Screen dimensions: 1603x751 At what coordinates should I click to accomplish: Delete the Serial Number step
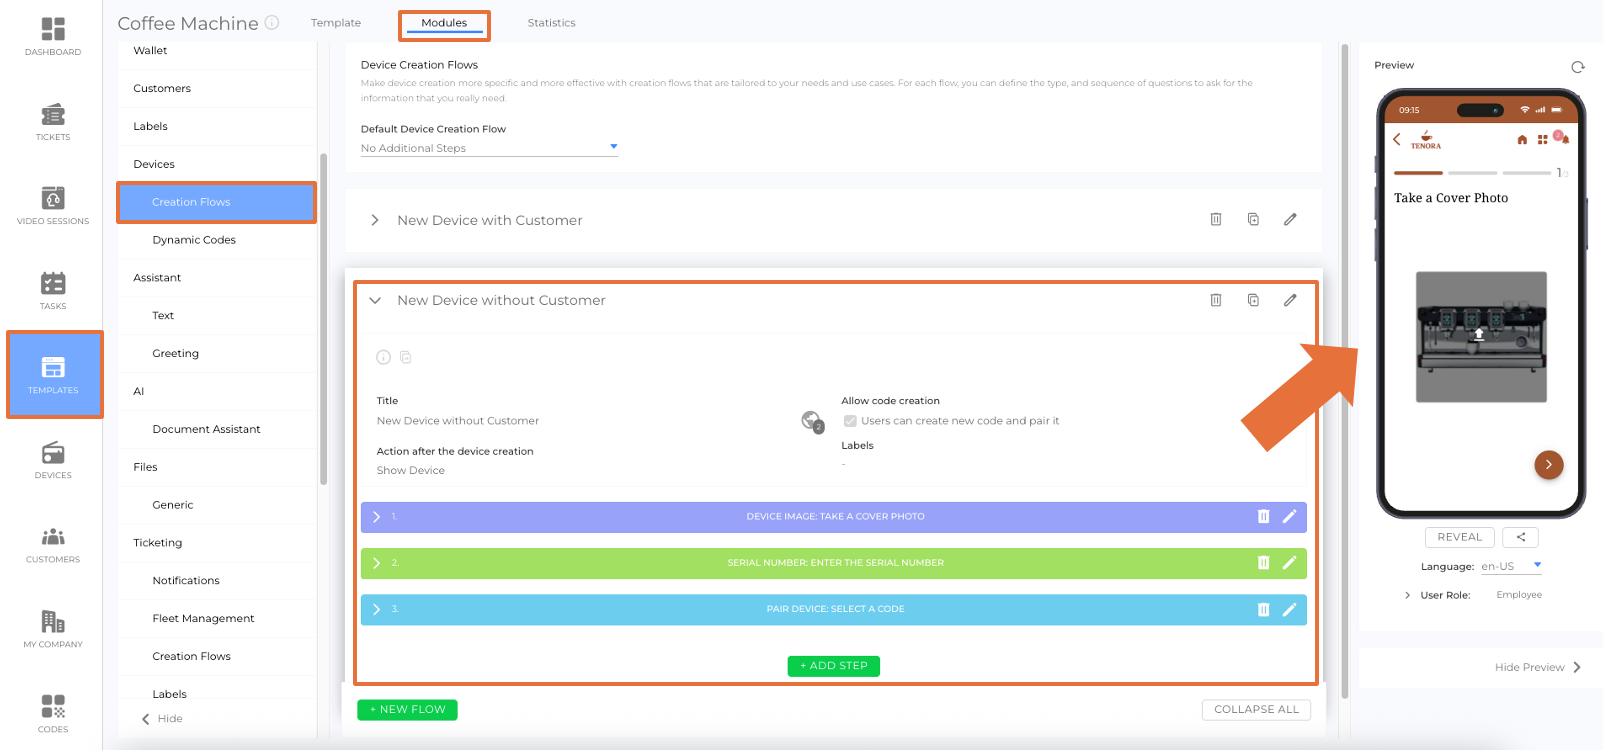1263,563
